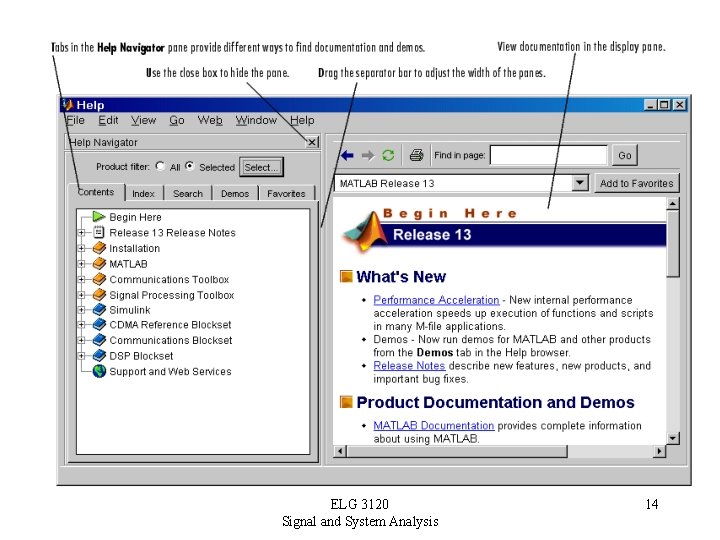Click the CDMA Reference Blockset book icon

pos(99,325)
